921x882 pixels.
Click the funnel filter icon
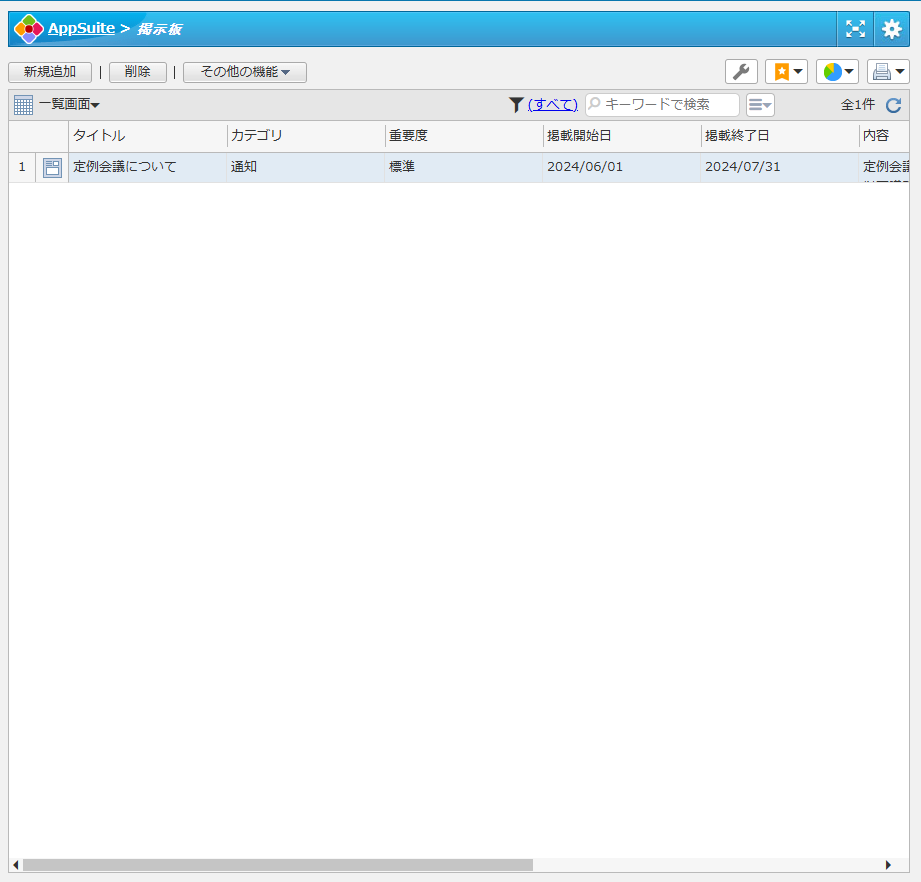point(516,105)
